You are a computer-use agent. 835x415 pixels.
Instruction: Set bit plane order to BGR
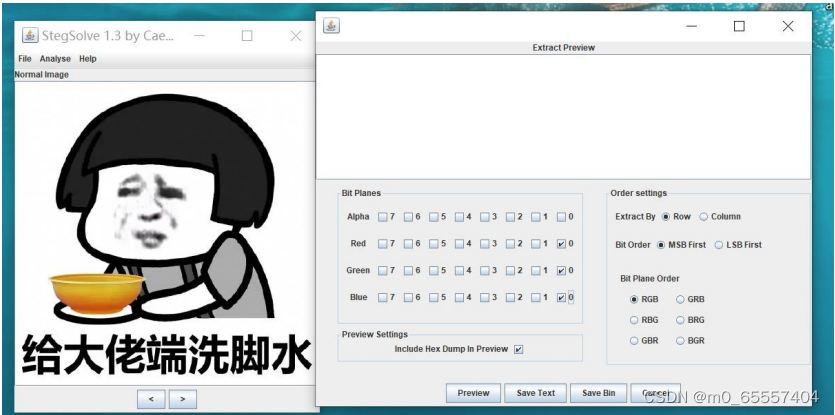click(680, 340)
